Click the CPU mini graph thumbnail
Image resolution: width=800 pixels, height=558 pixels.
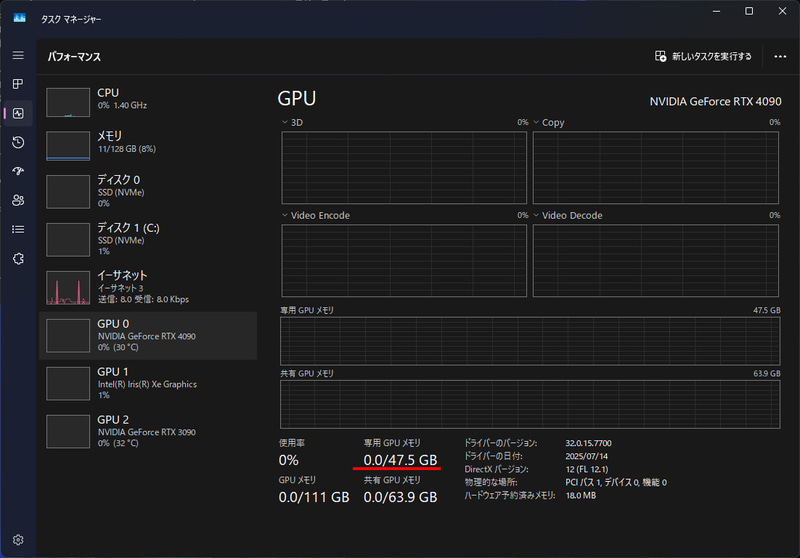point(68,102)
